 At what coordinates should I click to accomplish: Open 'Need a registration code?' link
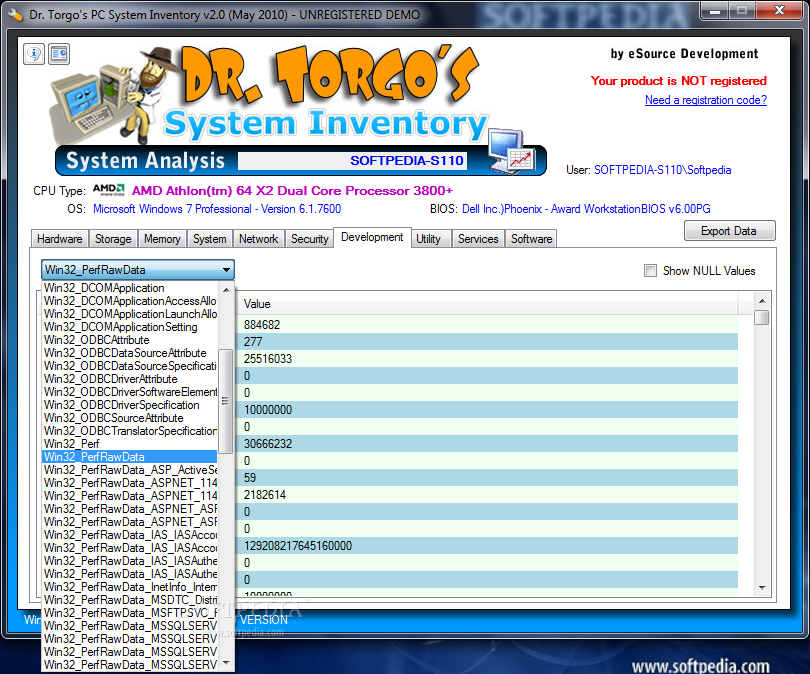(706, 100)
